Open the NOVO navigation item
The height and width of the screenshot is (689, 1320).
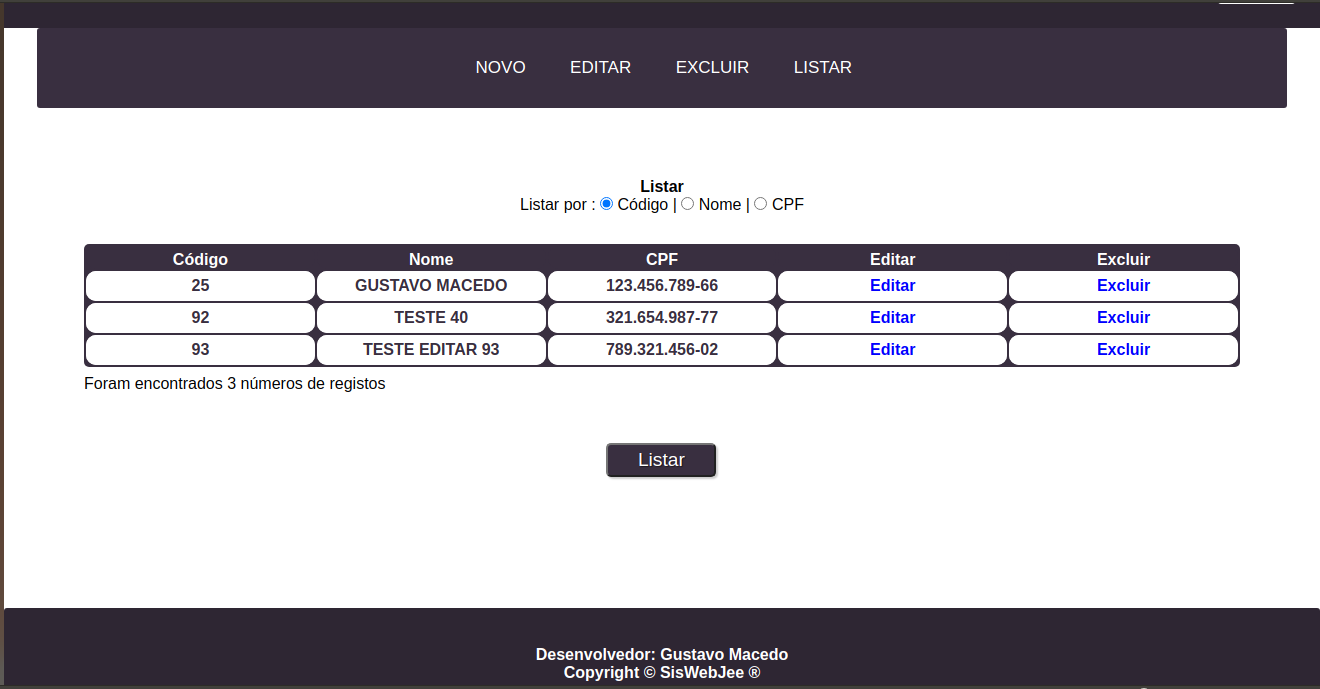pyautogui.click(x=500, y=67)
